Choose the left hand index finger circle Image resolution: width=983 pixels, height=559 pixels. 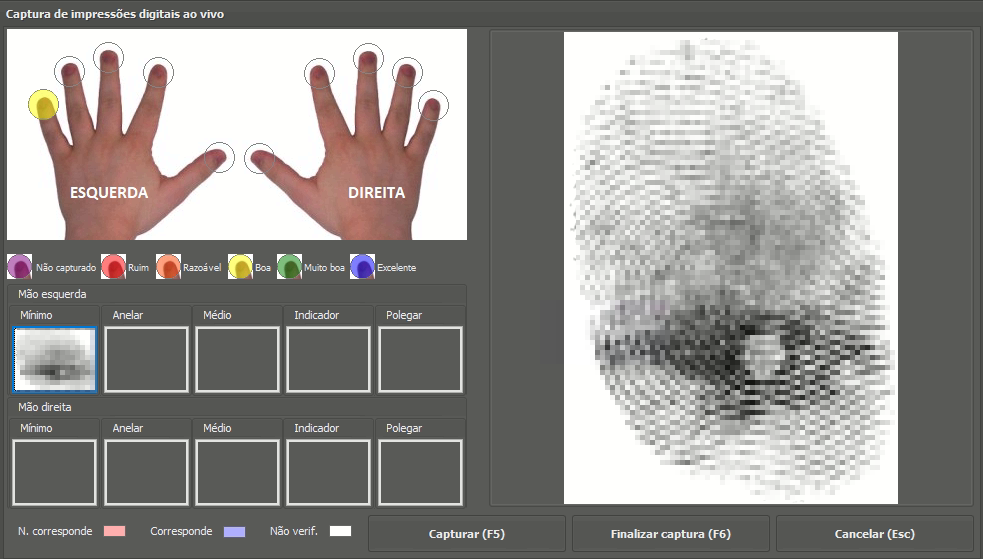[158, 72]
